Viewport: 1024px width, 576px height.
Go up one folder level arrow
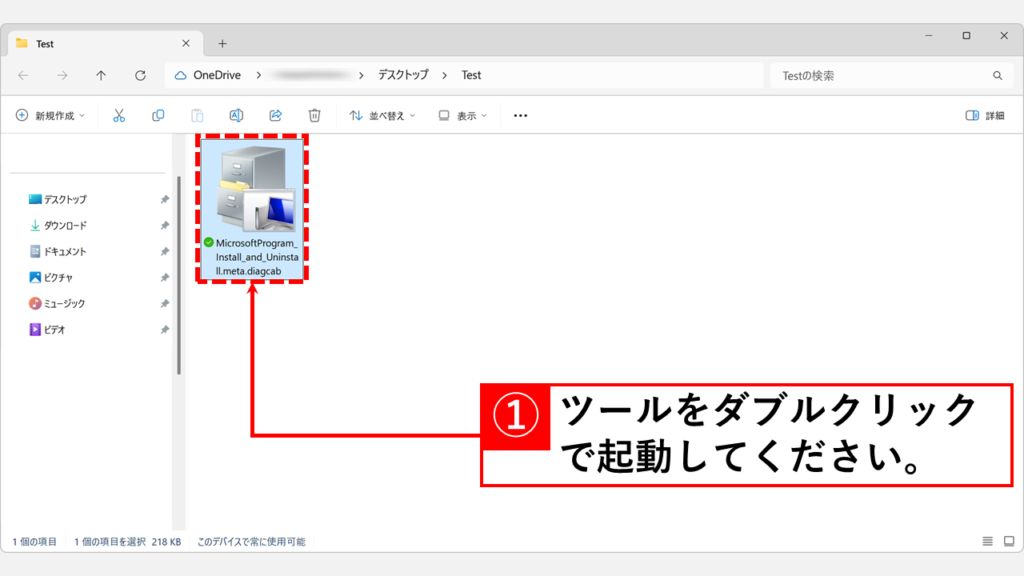click(x=101, y=76)
